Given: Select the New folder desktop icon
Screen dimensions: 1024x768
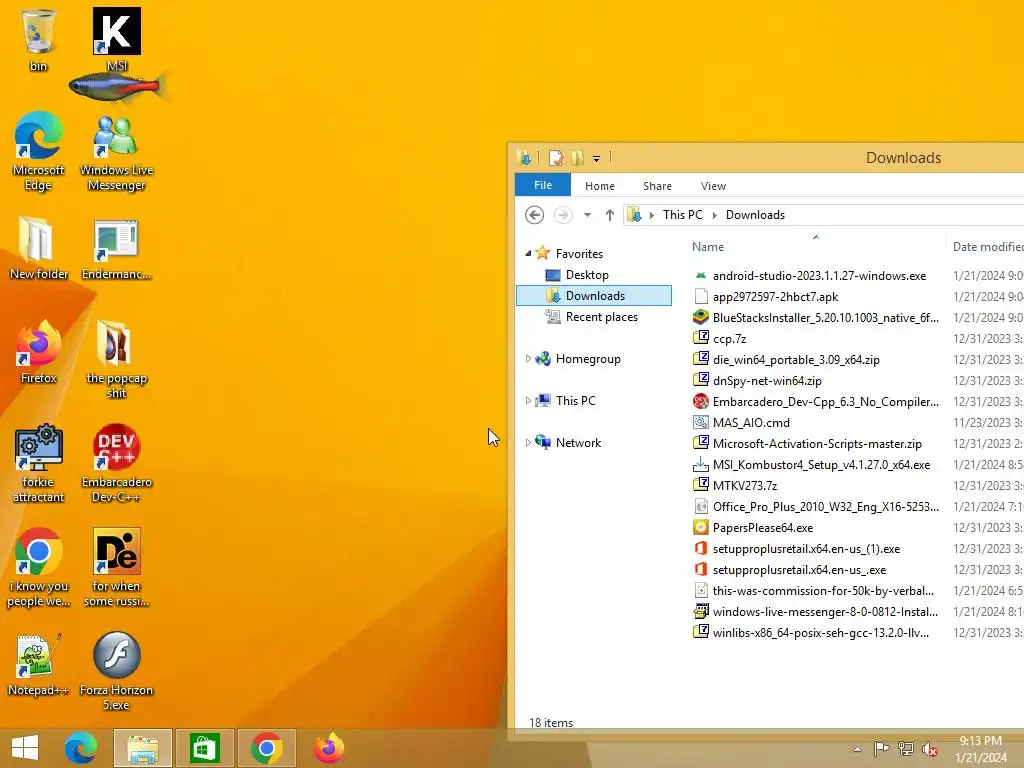Looking at the screenshot, I should 39,248.
